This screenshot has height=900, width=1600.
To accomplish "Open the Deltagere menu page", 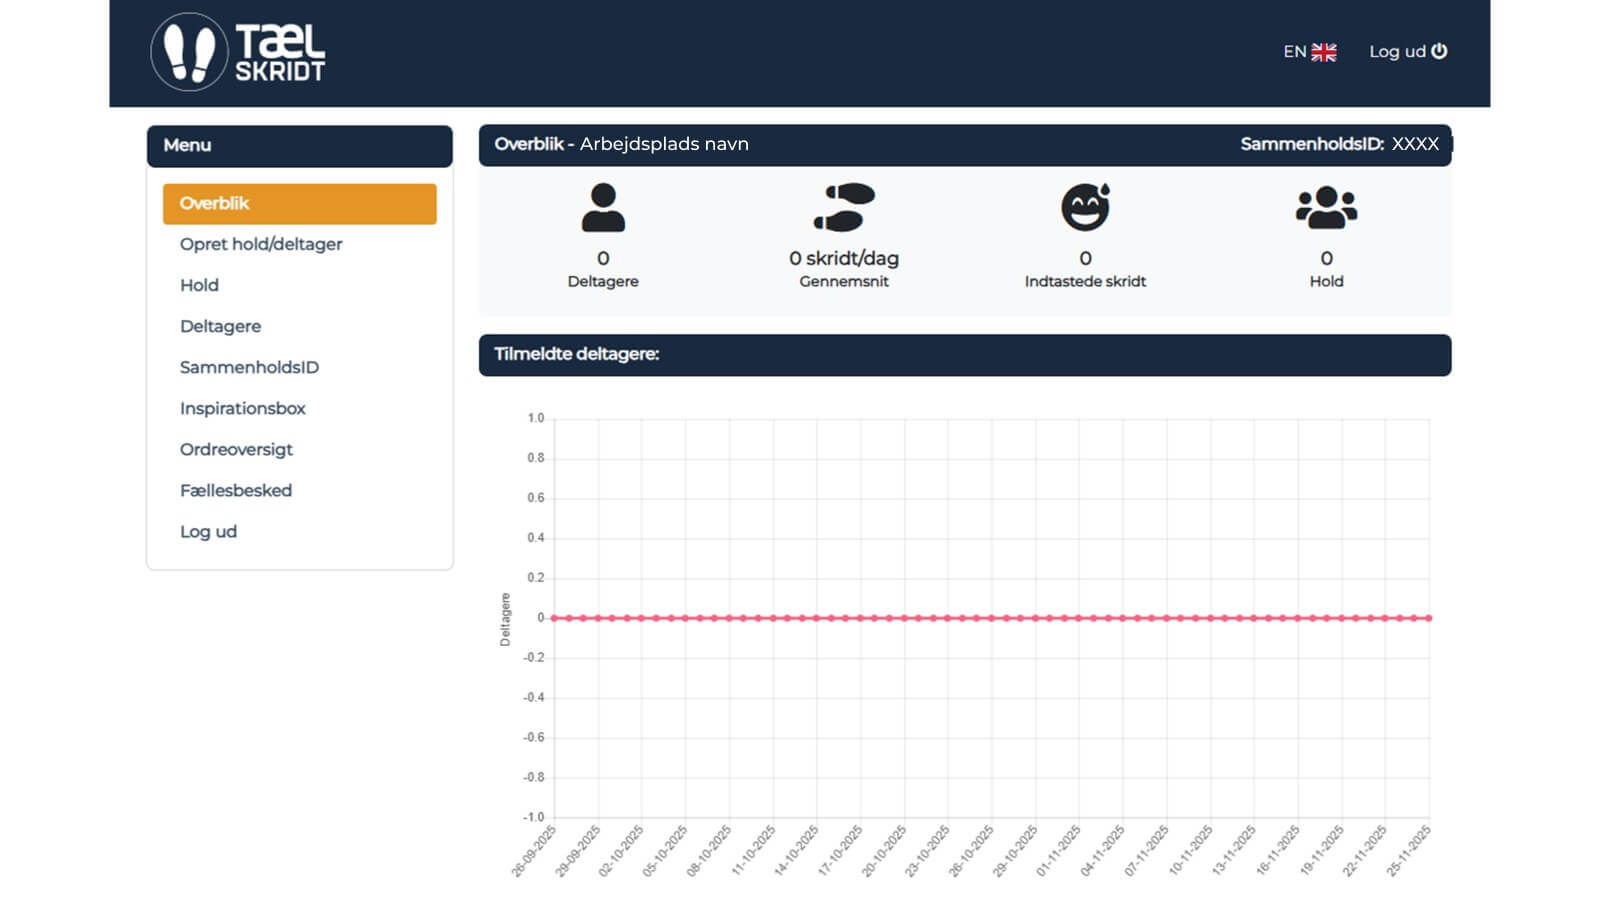I will pyautogui.click(x=220, y=326).
